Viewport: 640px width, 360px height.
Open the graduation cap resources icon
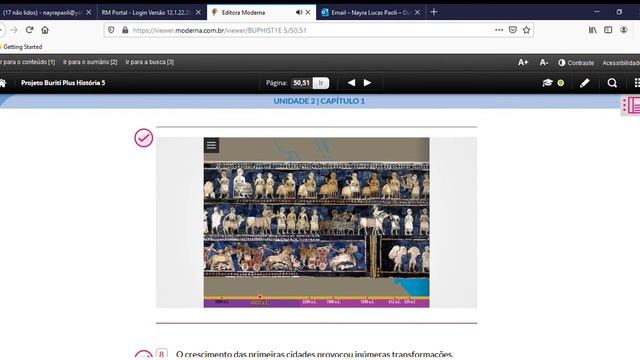pyautogui.click(x=547, y=83)
